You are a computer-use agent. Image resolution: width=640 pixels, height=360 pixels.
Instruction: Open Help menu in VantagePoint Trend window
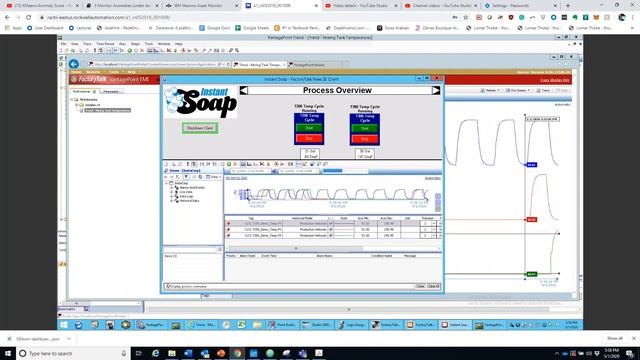coord(179,44)
